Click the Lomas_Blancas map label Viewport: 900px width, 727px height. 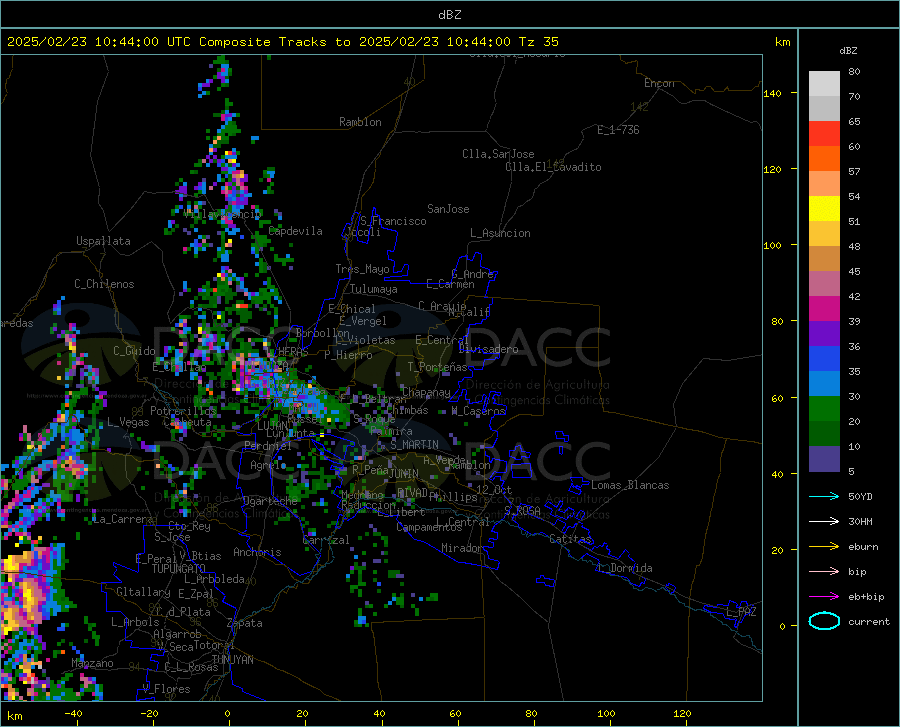tap(630, 485)
